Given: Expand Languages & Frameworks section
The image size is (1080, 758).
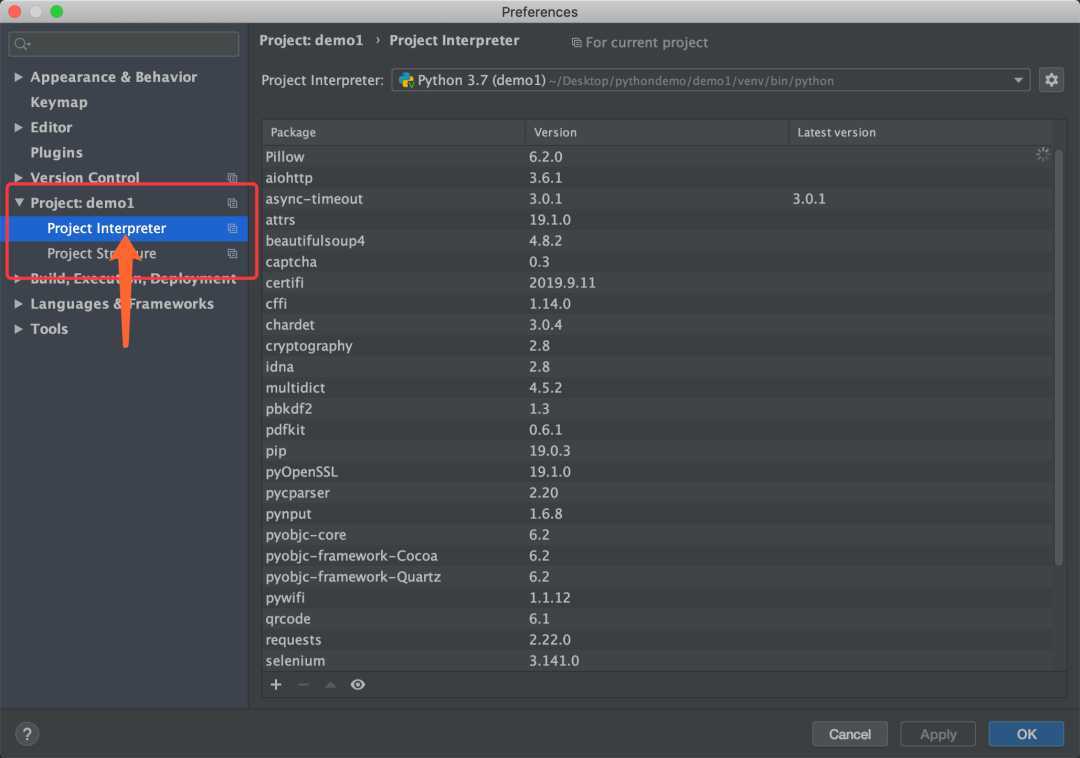Looking at the screenshot, I should pos(19,304).
